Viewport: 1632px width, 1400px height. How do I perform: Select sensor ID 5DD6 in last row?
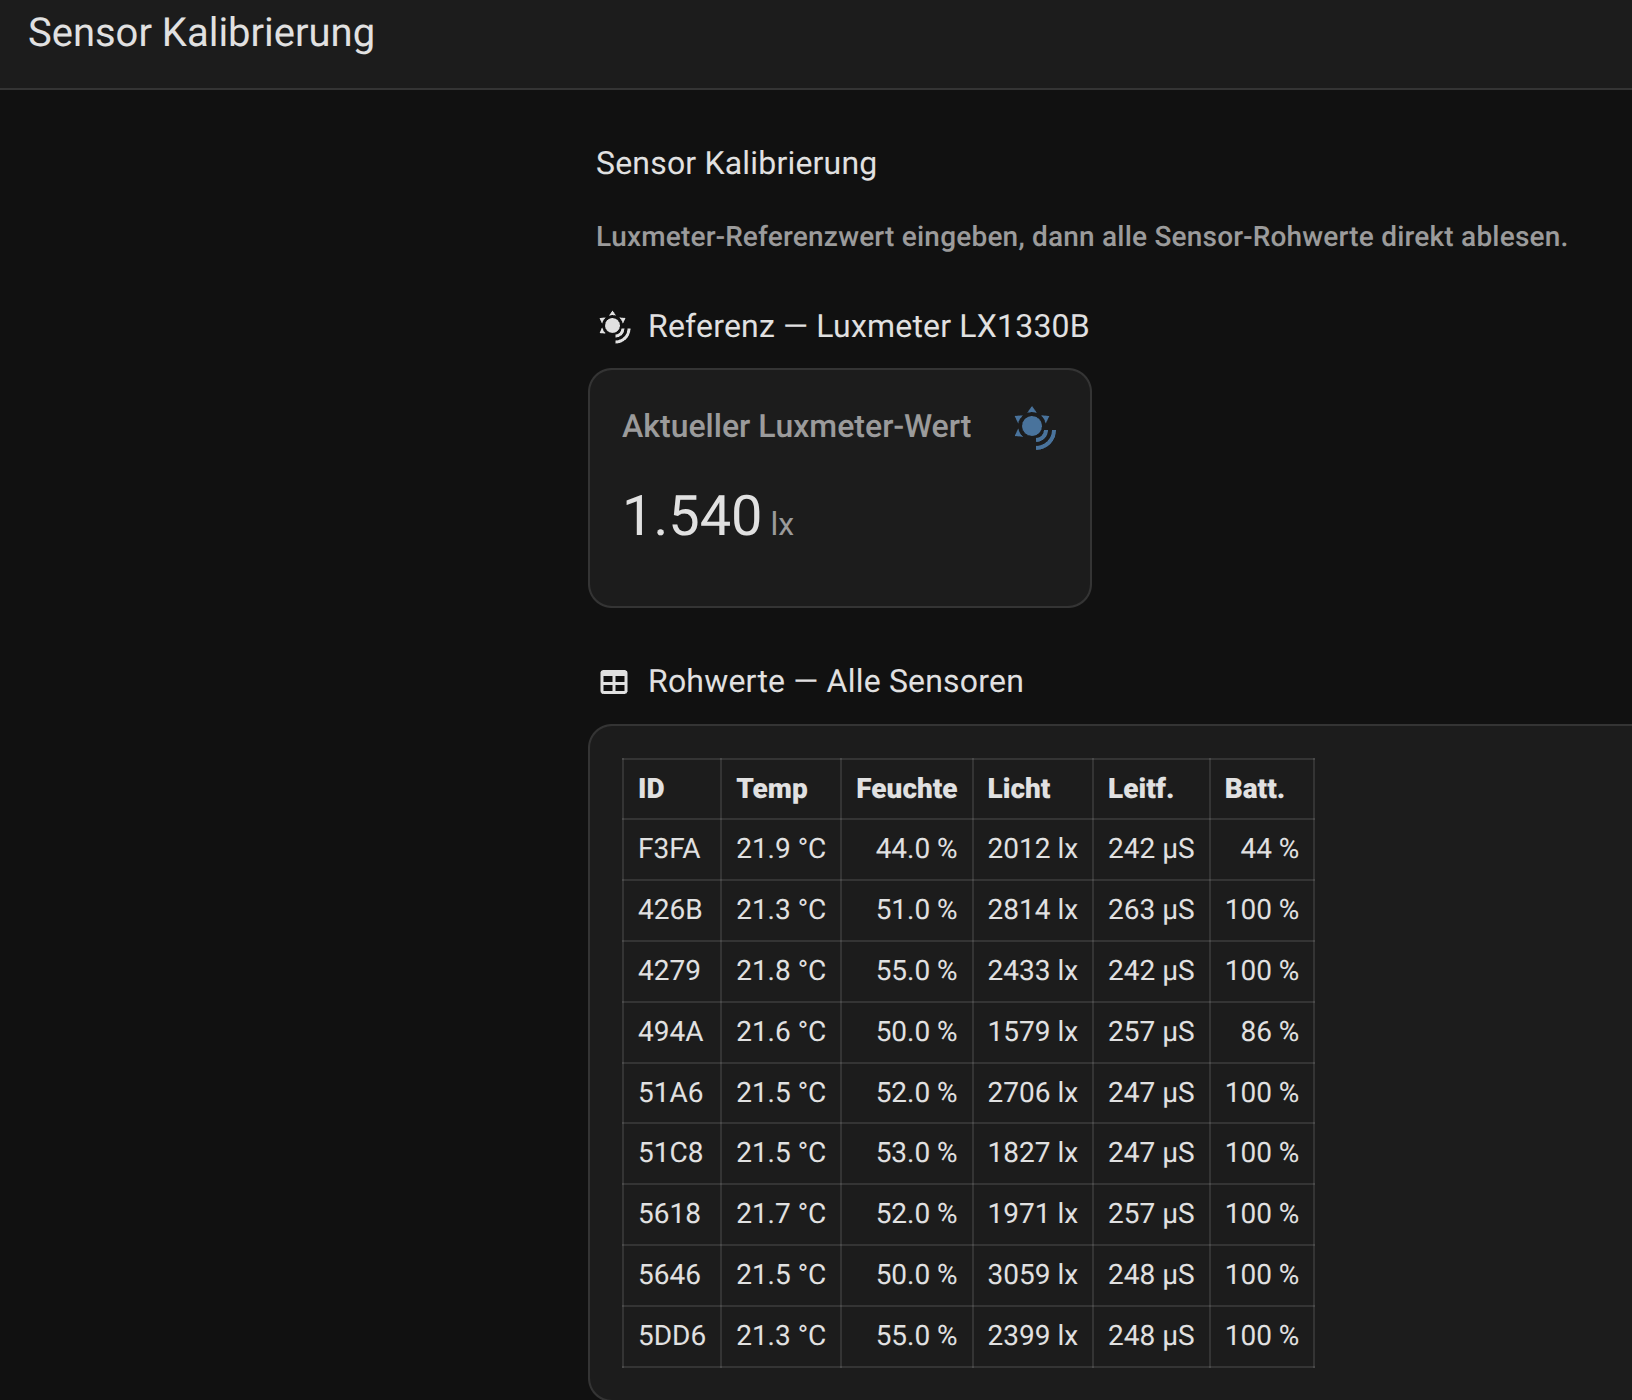tap(672, 1336)
